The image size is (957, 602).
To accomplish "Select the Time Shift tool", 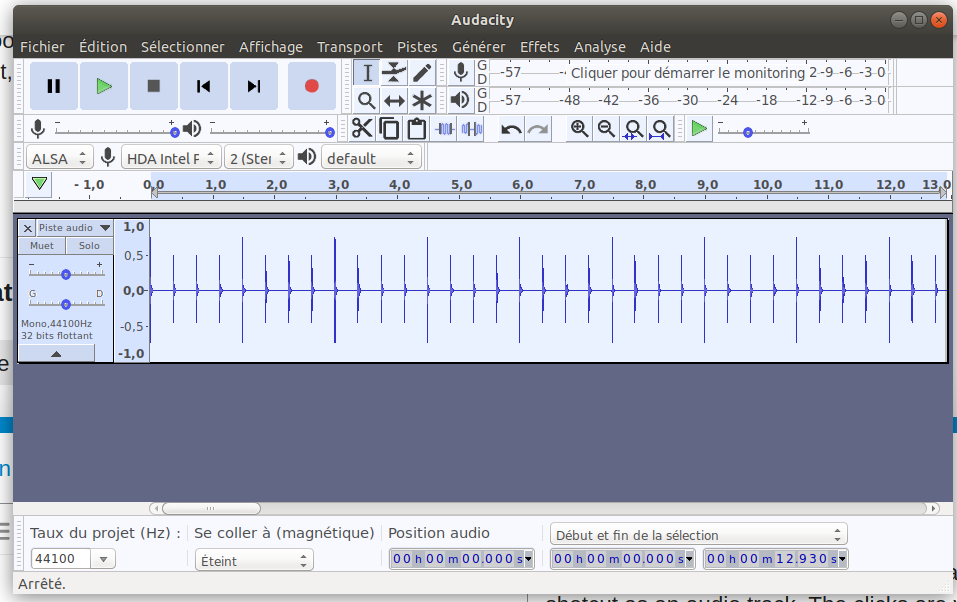I will pyautogui.click(x=394, y=100).
